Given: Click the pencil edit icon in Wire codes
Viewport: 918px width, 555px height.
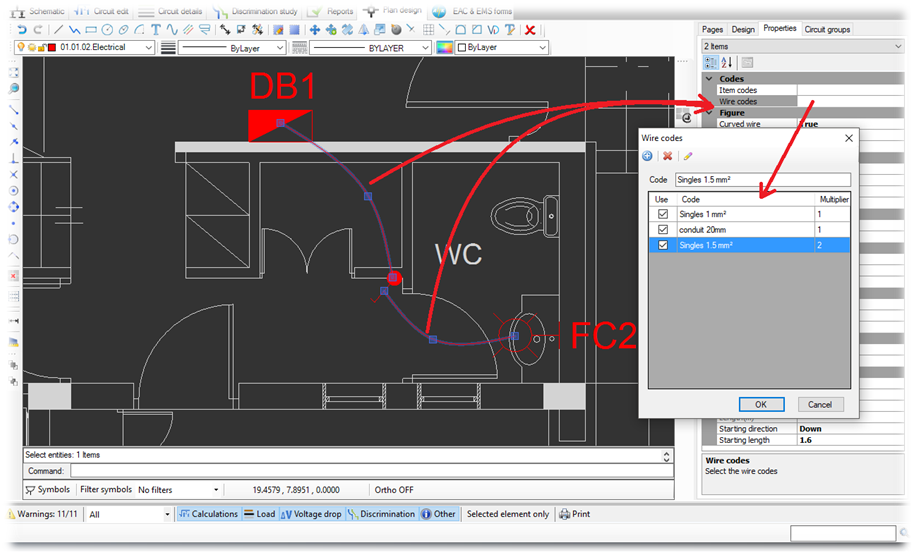Looking at the screenshot, I should pyautogui.click(x=688, y=156).
